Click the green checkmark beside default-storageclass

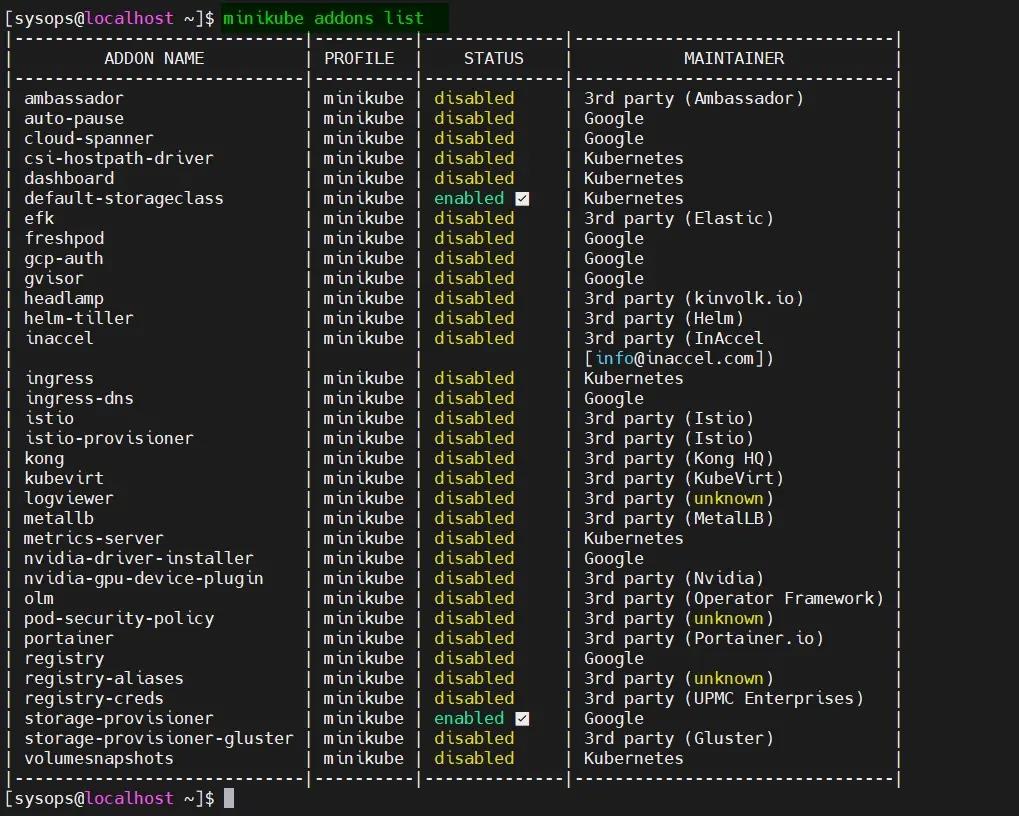point(521,198)
